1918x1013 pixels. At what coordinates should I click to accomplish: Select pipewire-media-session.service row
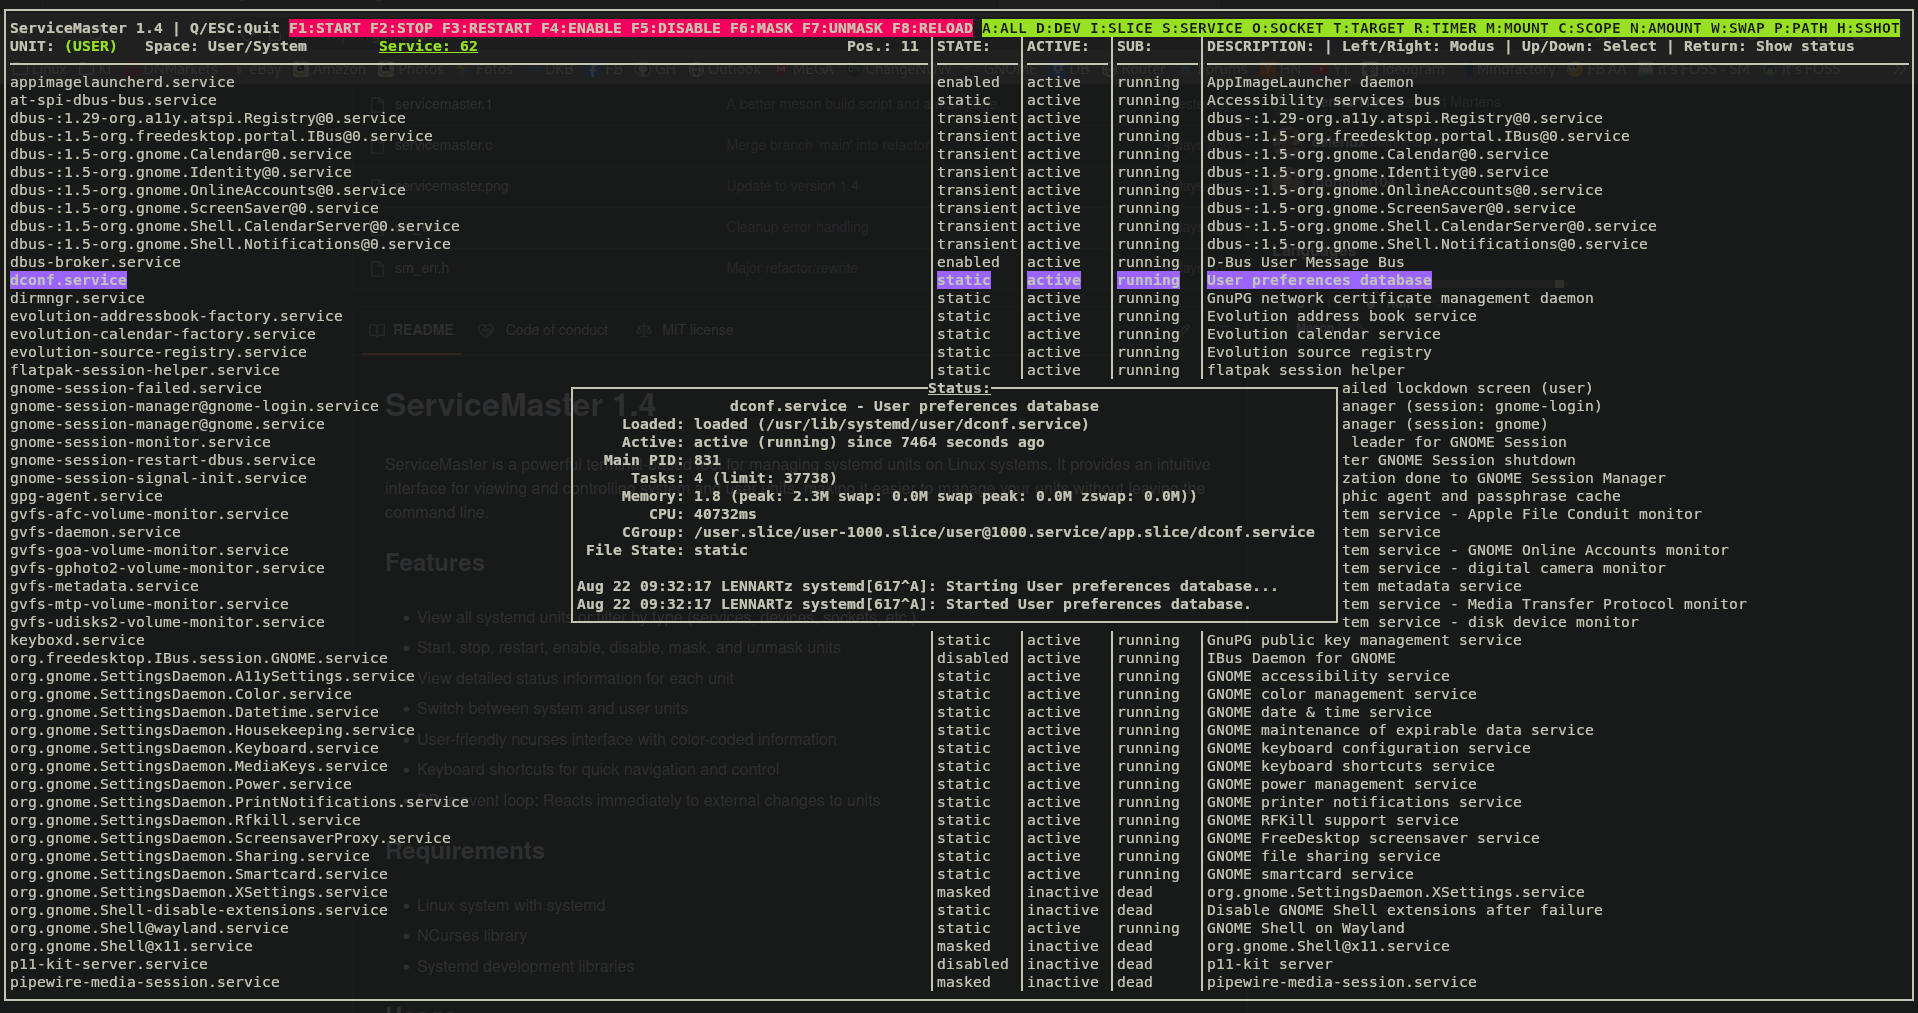tap(145, 982)
